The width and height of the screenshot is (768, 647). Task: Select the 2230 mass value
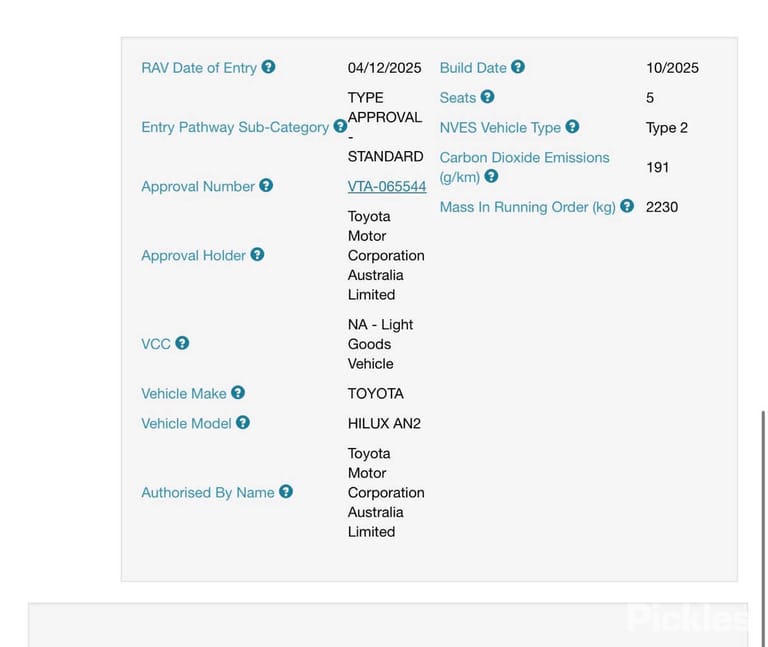coord(662,207)
